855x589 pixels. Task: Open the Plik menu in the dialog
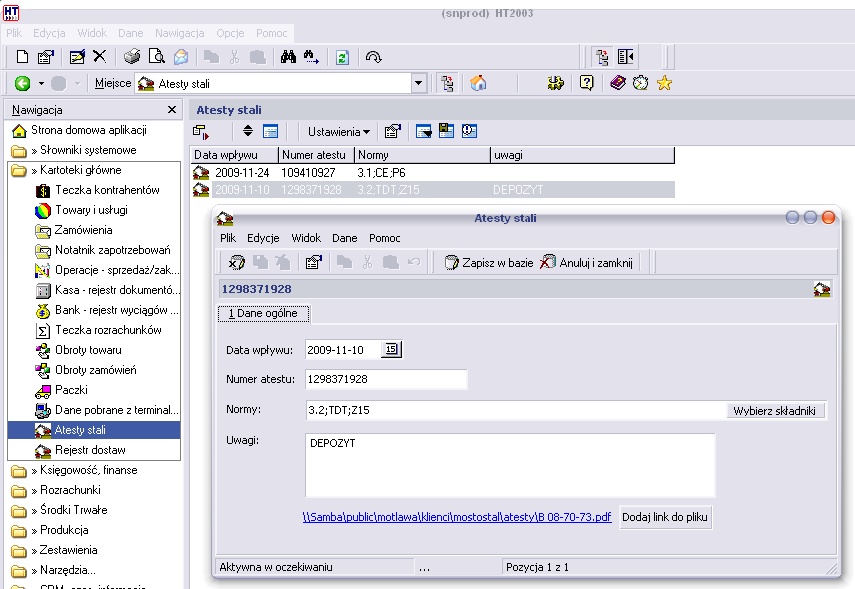pyautogui.click(x=228, y=238)
